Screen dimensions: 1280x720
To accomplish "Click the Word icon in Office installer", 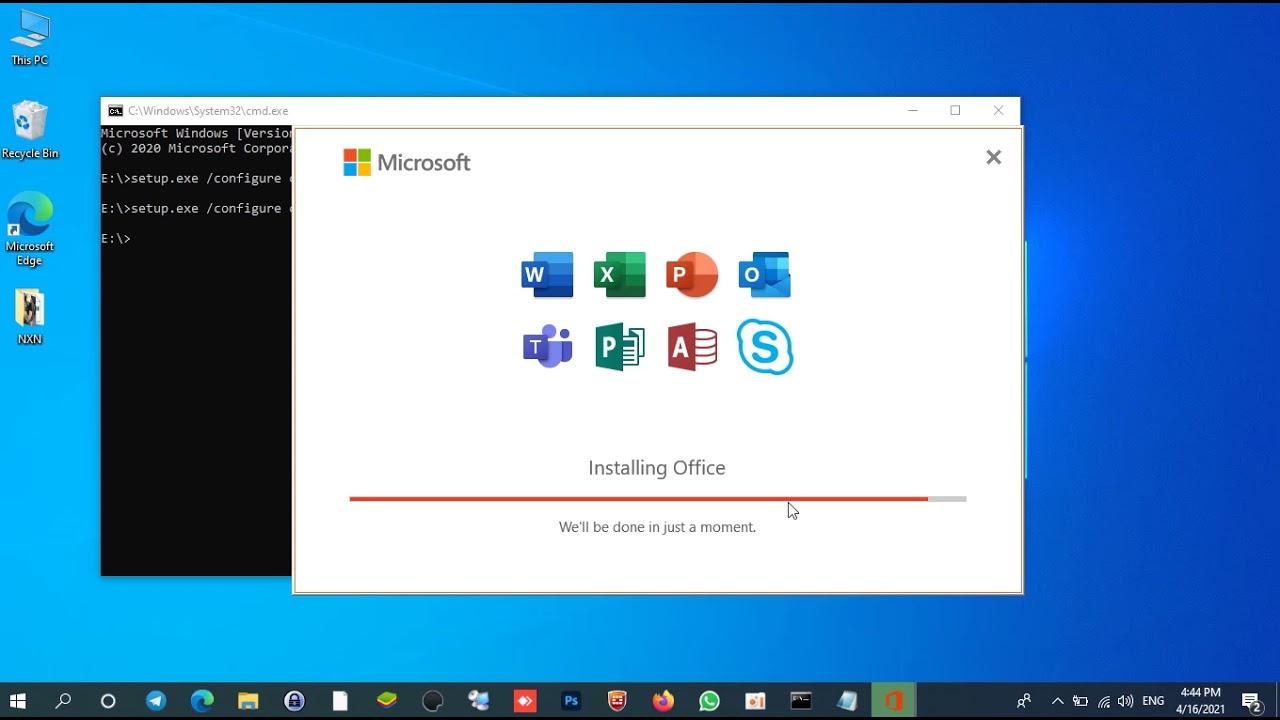I will point(547,275).
